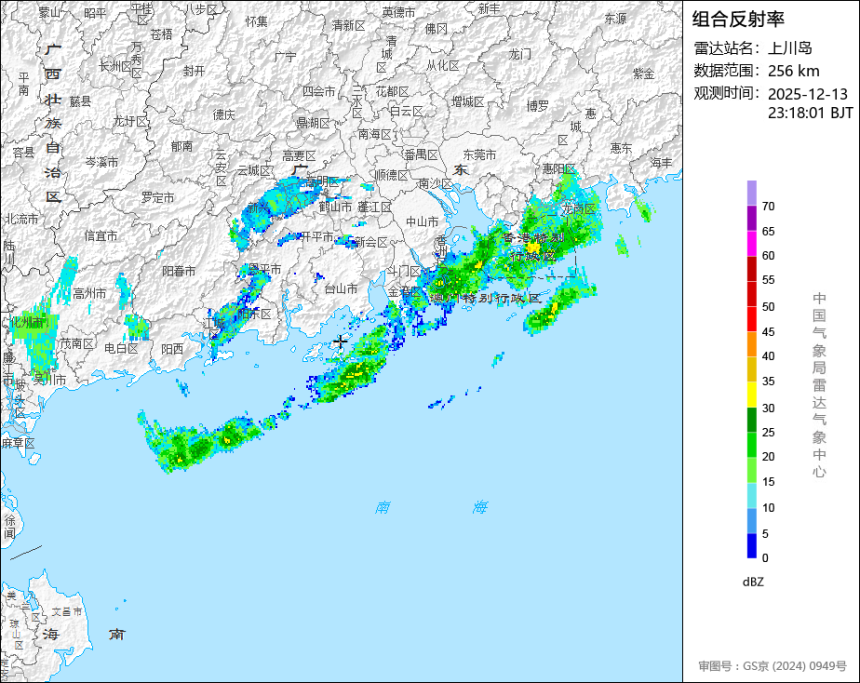Click the '德庆' map label
The height and width of the screenshot is (683, 860).
224,115
